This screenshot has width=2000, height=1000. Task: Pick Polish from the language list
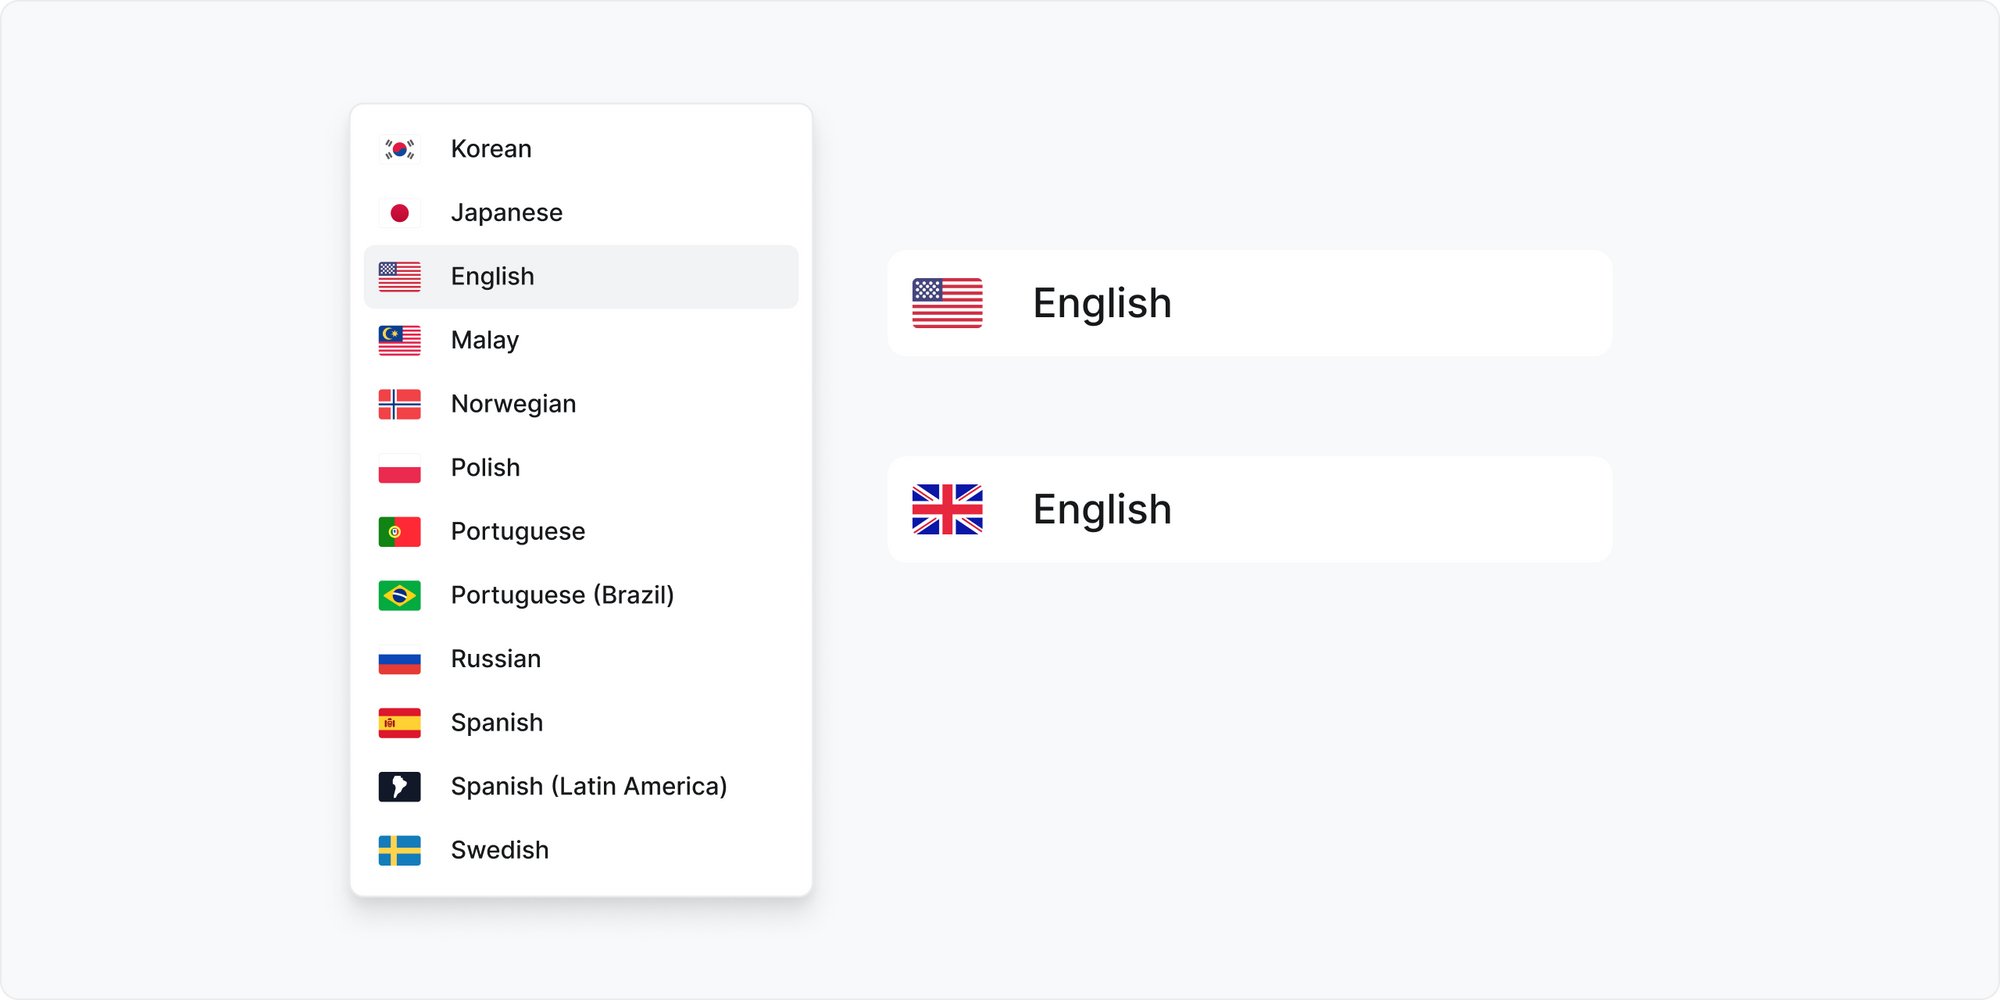tap(485, 468)
